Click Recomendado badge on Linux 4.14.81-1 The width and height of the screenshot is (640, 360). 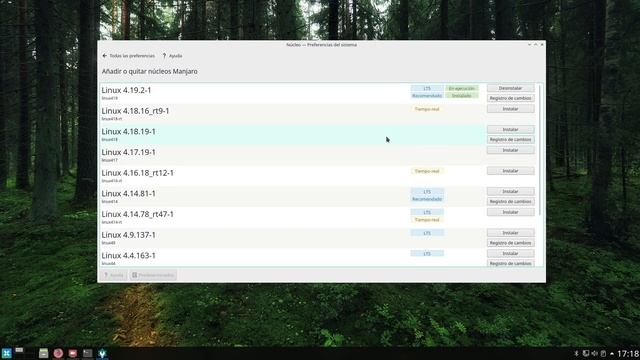[427, 199]
